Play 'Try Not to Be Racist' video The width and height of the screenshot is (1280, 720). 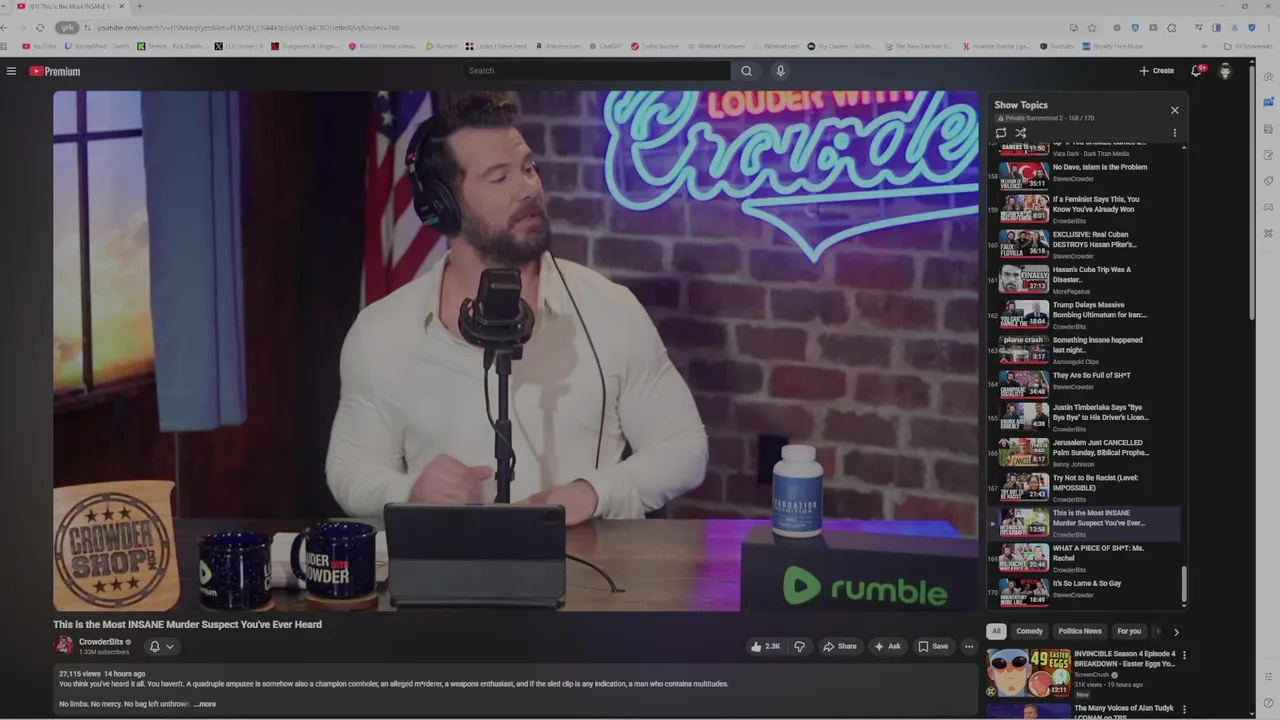(x=1085, y=487)
